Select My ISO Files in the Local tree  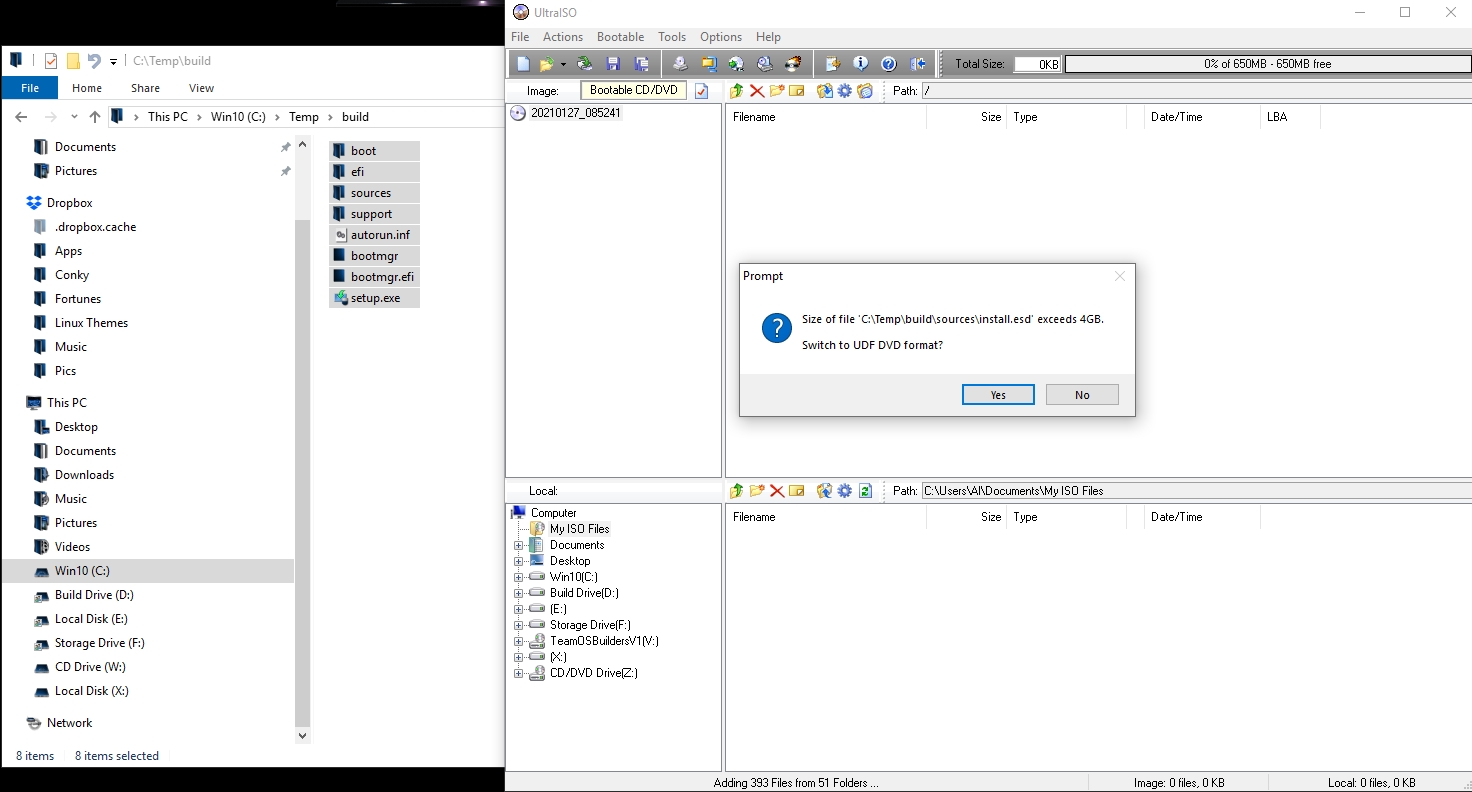579,529
